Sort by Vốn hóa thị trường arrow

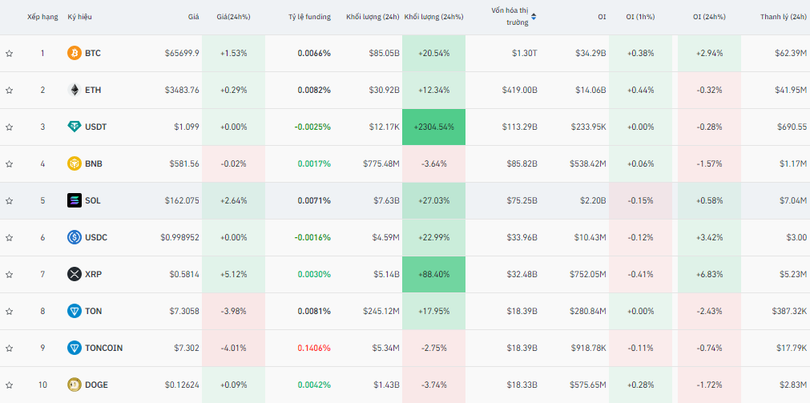tap(533, 17)
